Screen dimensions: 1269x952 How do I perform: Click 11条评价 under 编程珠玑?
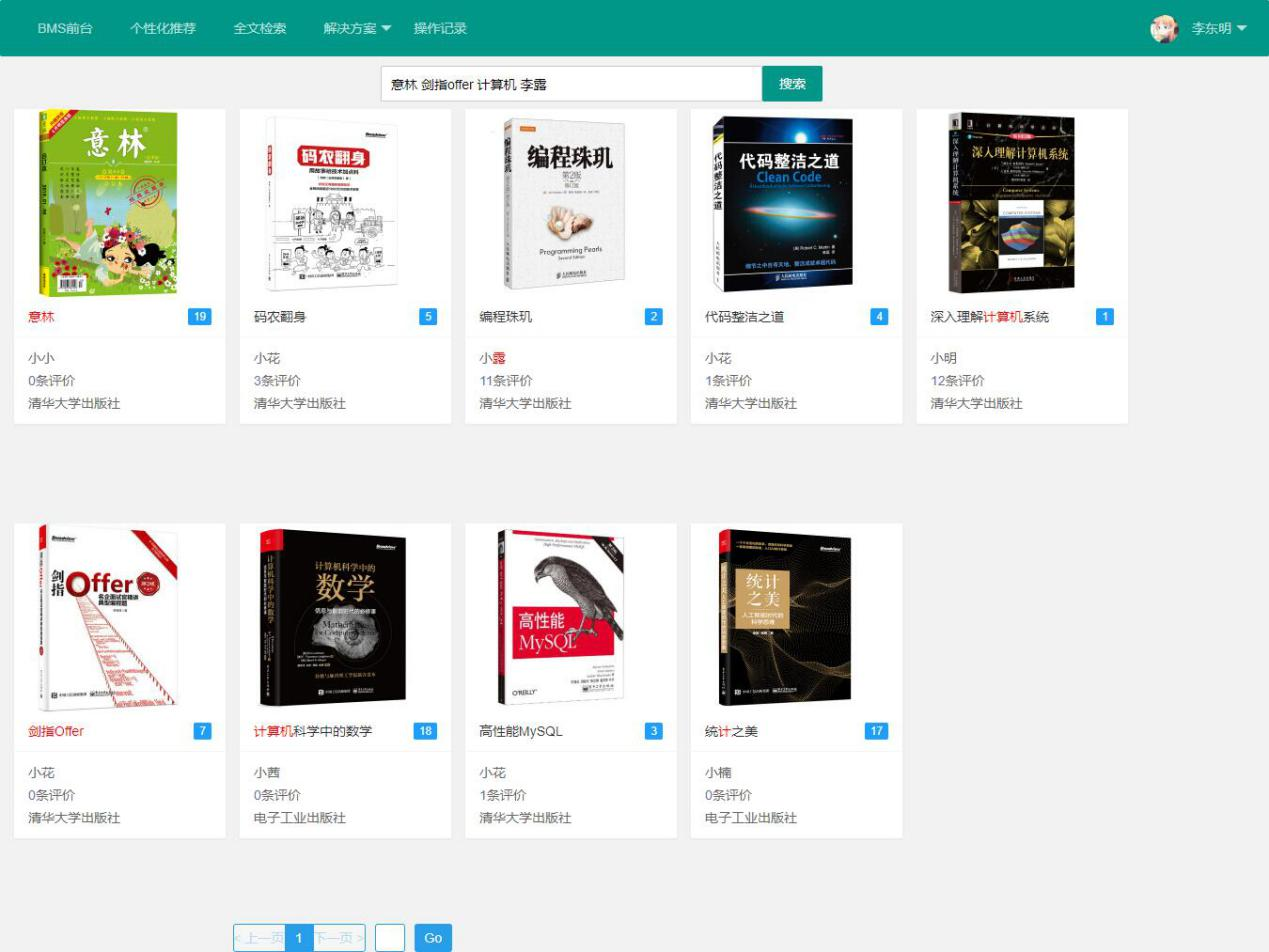(x=506, y=381)
